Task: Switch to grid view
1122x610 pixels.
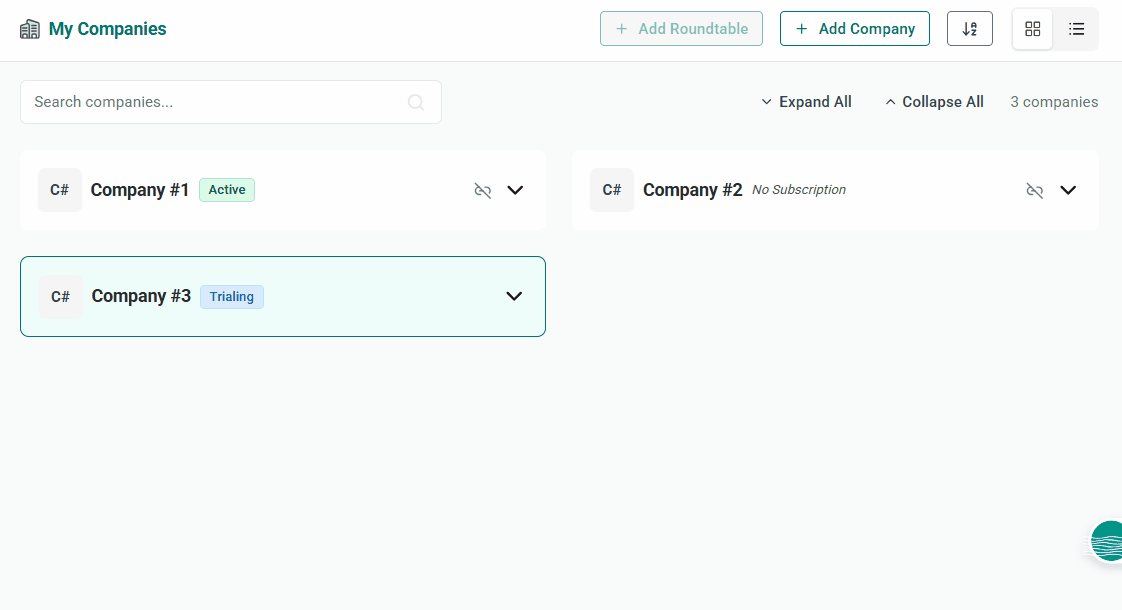Action: click(x=1033, y=29)
